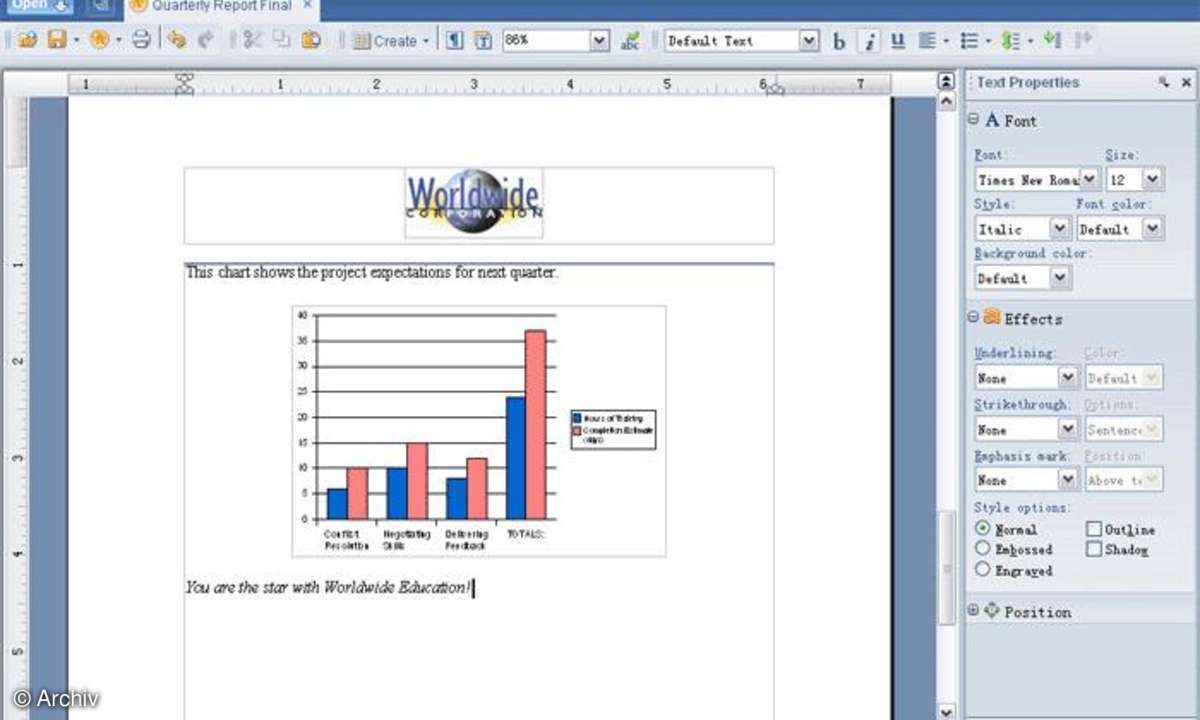Open the alignment button's dropdown arrow
This screenshot has width=1200, height=720.
945,41
